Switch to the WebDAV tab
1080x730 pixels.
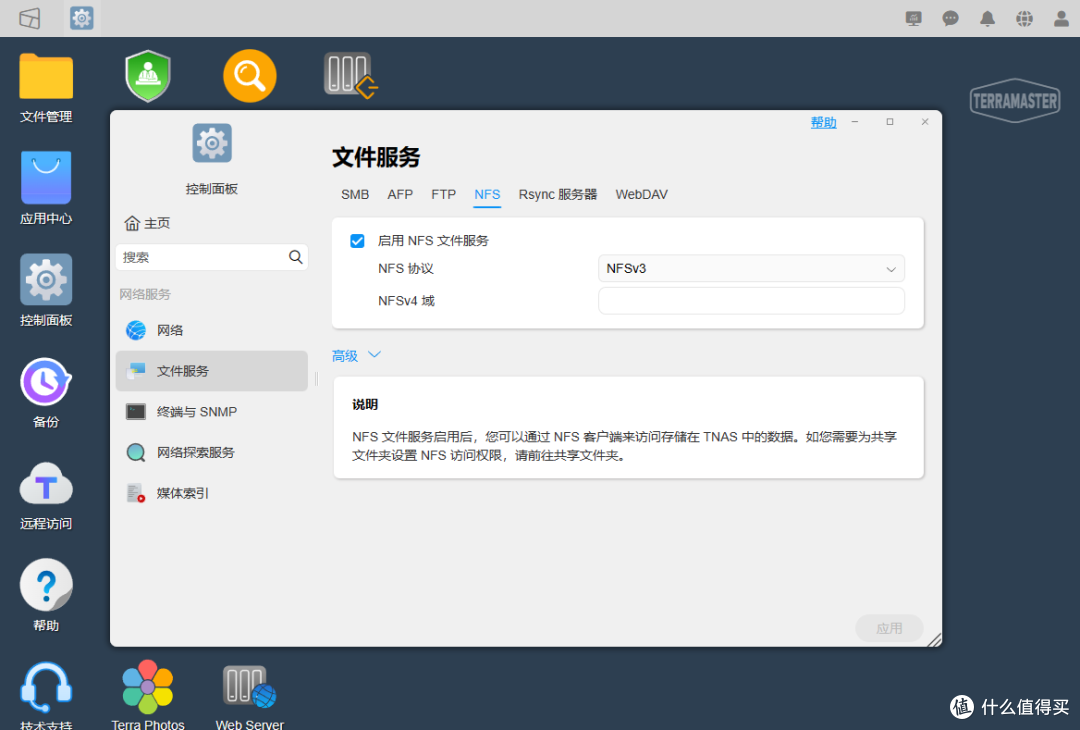pyautogui.click(x=641, y=194)
